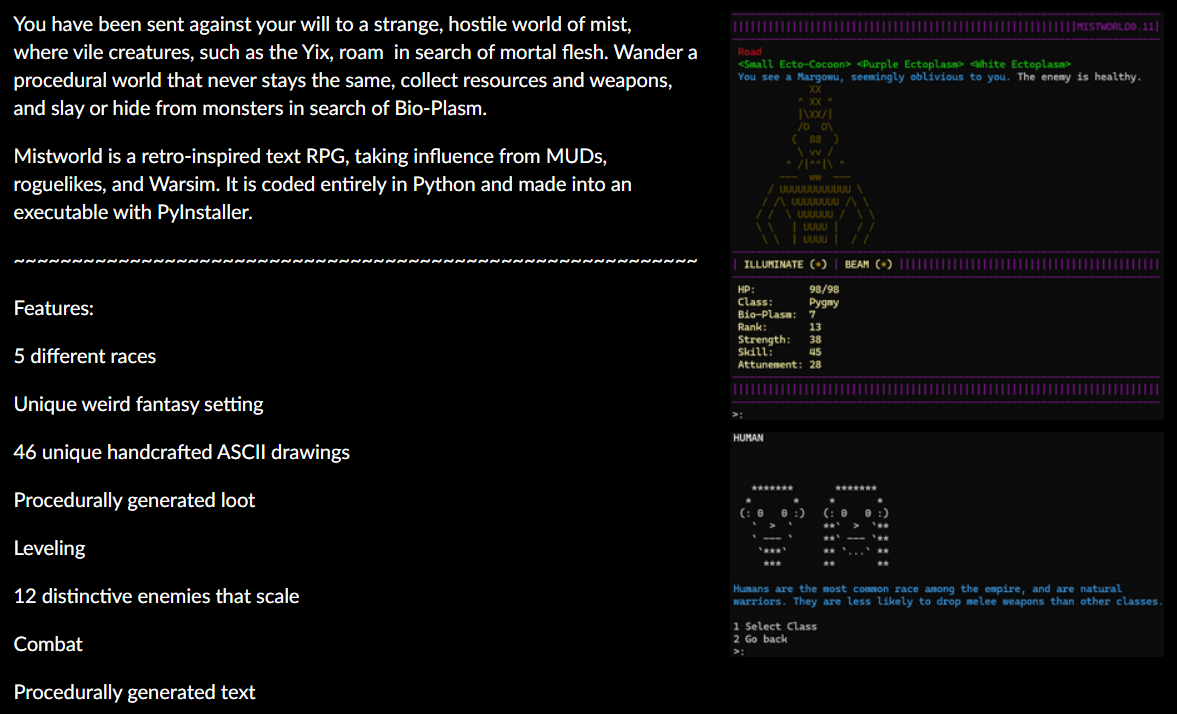Image resolution: width=1177 pixels, height=714 pixels.
Task: Click 'Procedurally generated text' feature line
Action: click(x=134, y=693)
